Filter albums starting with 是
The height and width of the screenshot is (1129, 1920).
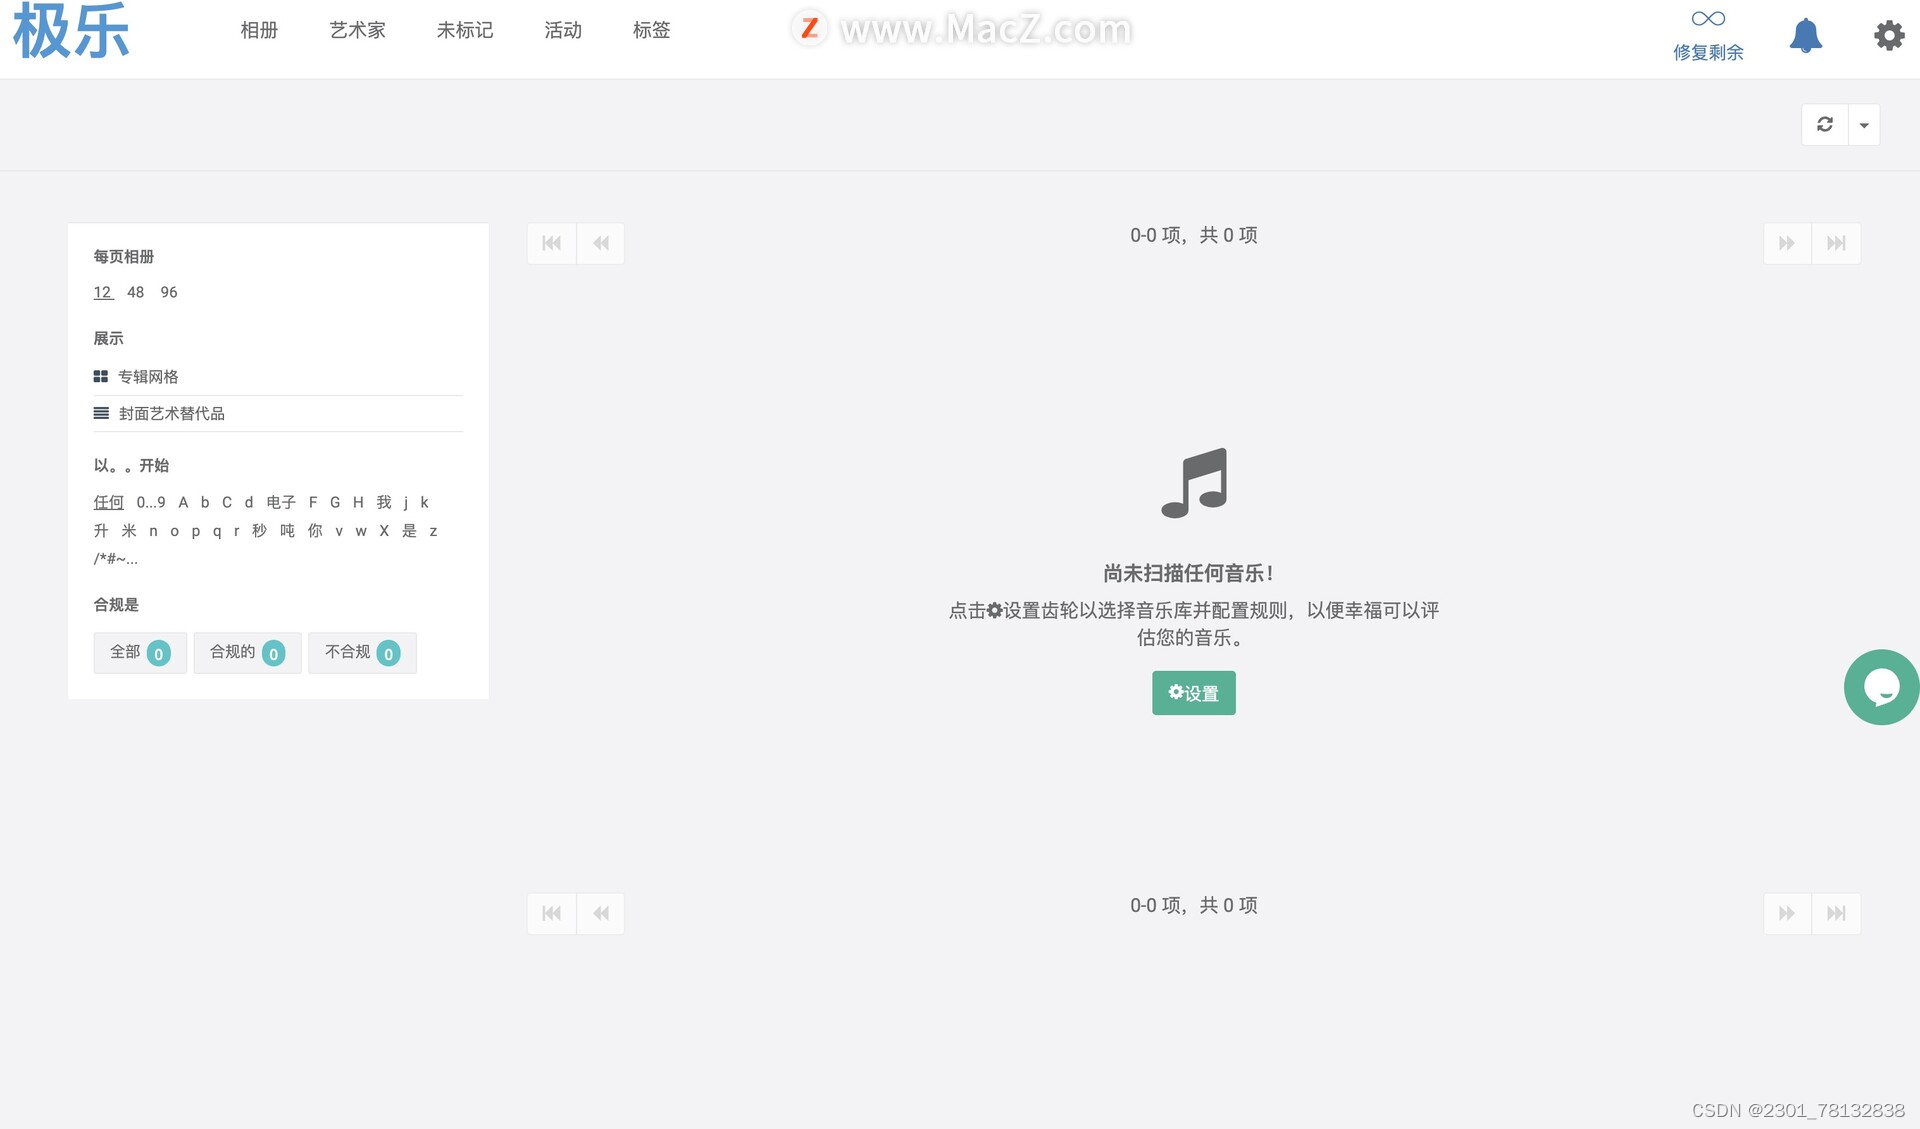(409, 530)
